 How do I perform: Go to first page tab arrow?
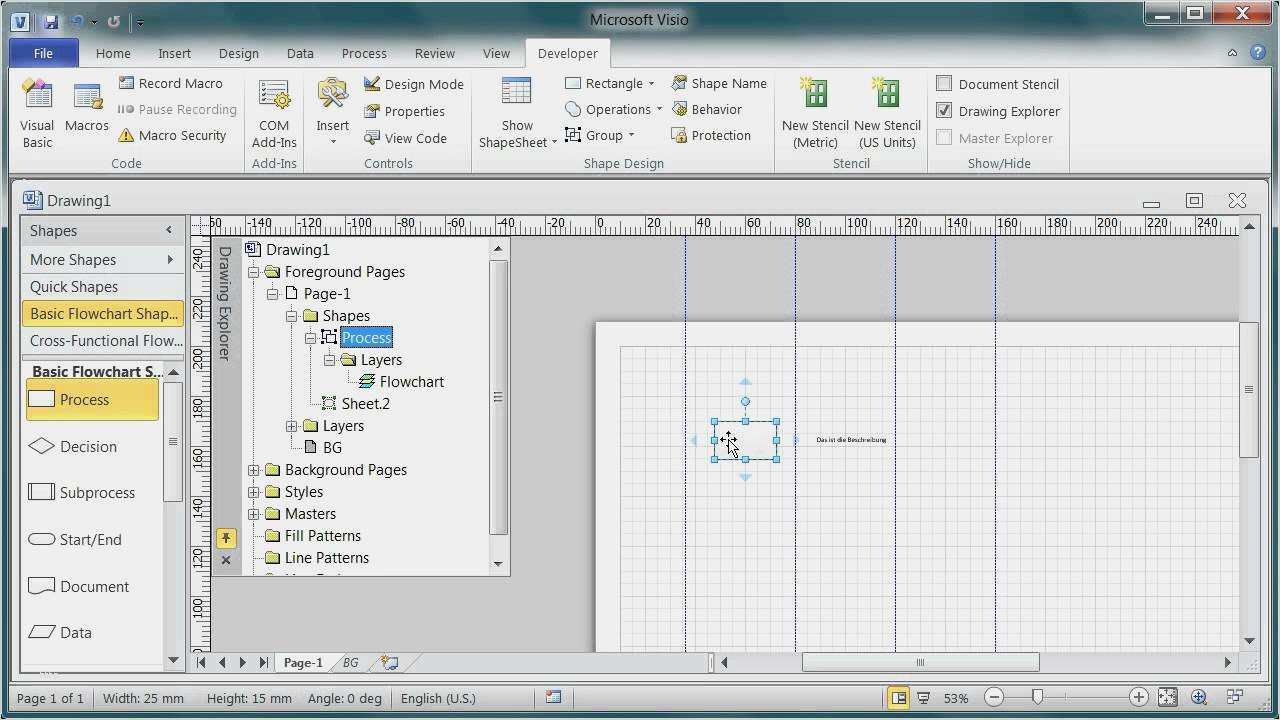coord(201,662)
